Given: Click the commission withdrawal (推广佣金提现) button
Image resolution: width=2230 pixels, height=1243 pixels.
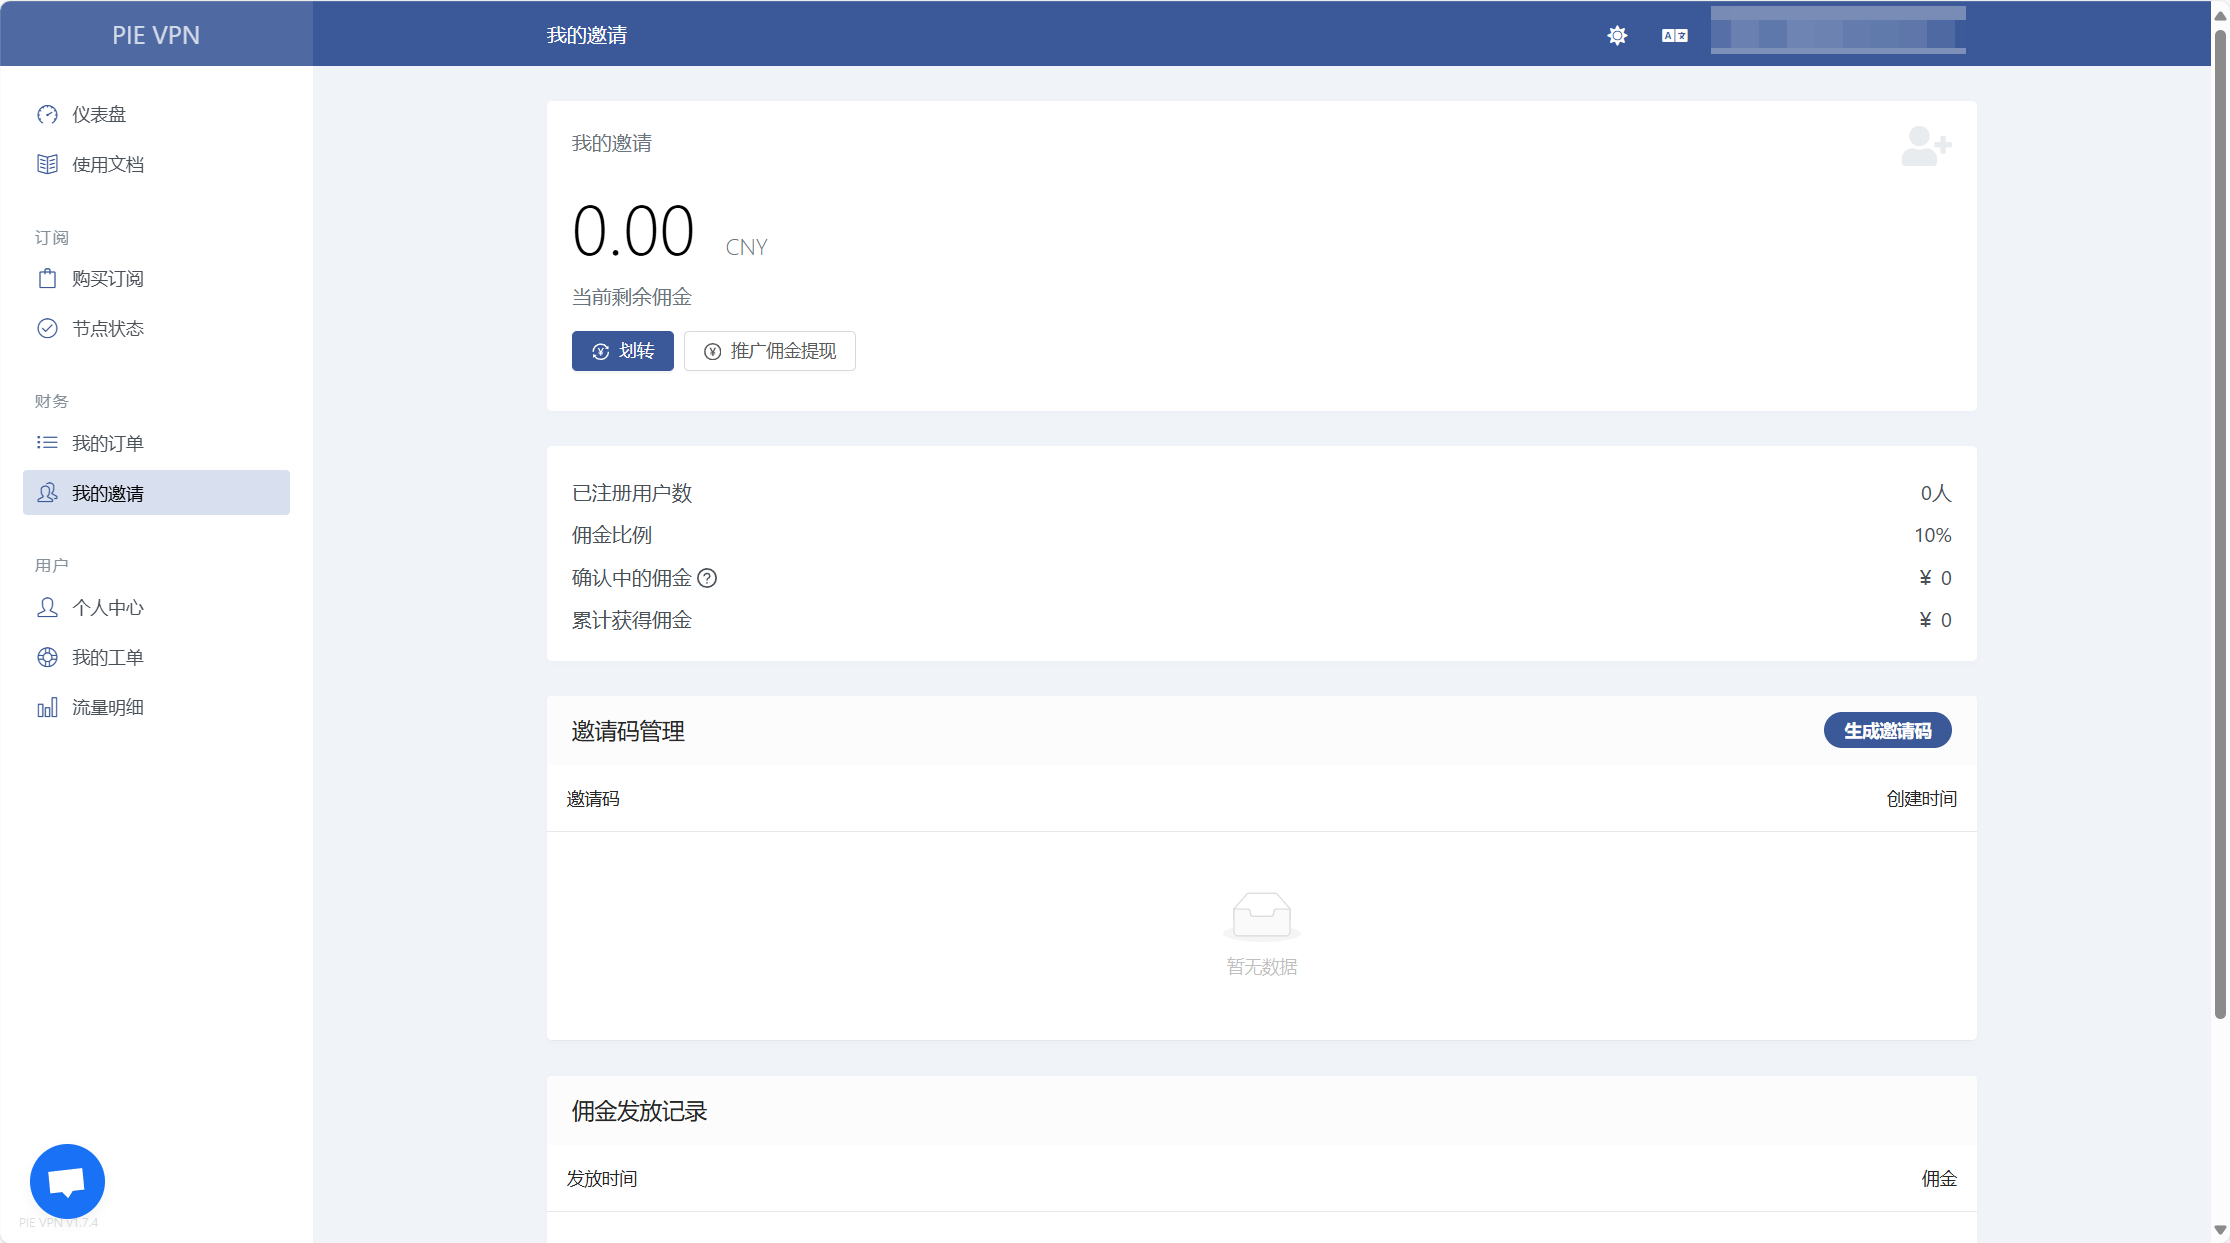Looking at the screenshot, I should pyautogui.click(x=769, y=351).
